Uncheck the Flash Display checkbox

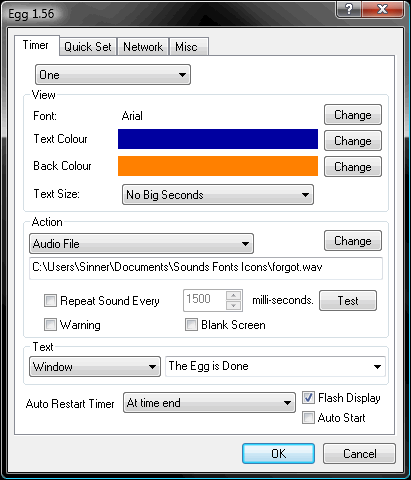coord(308,397)
